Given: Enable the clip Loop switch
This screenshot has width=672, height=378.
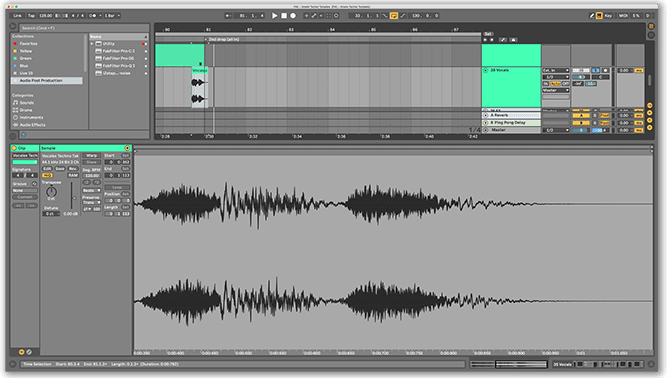Looking at the screenshot, I should tap(117, 187).
